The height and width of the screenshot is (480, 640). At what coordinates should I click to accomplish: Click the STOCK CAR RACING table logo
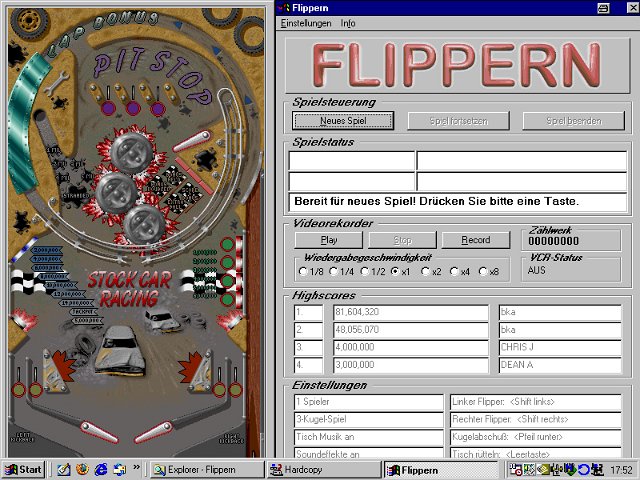click(x=129, y=289)
